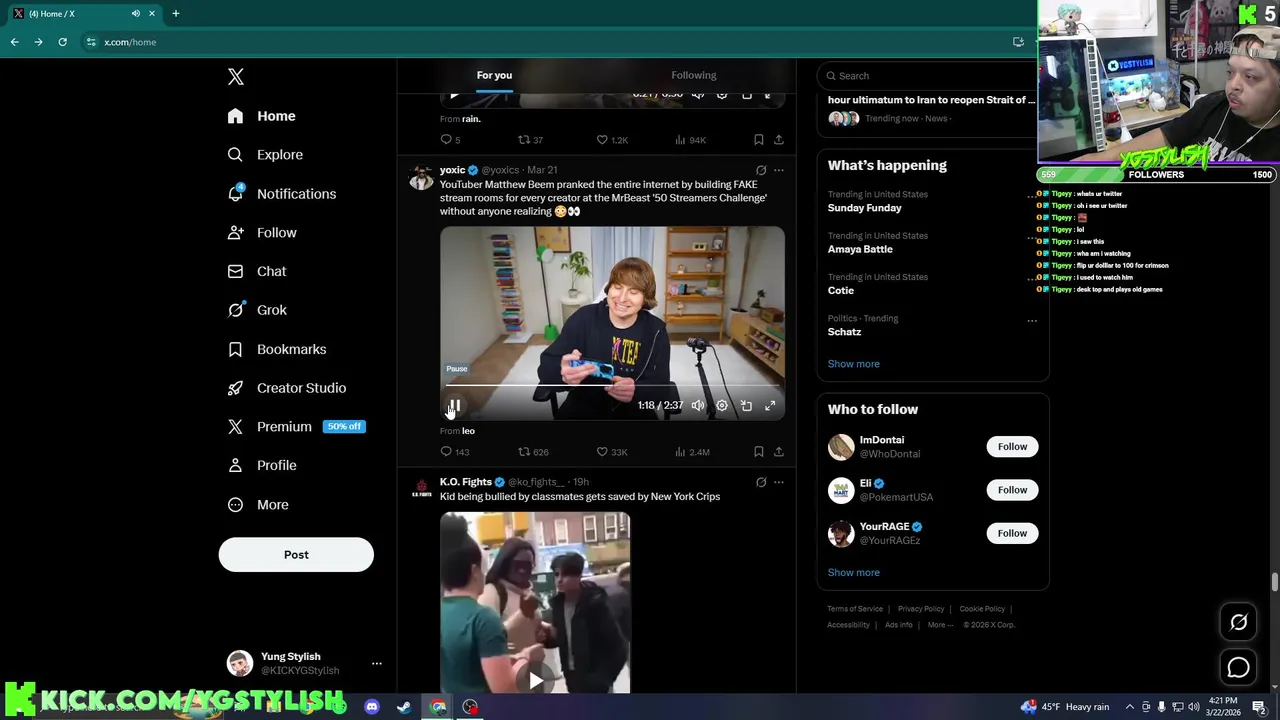Like the rain post with 1.2K likes
Viewport: 1280px width, 720px height.
[612, 140]
